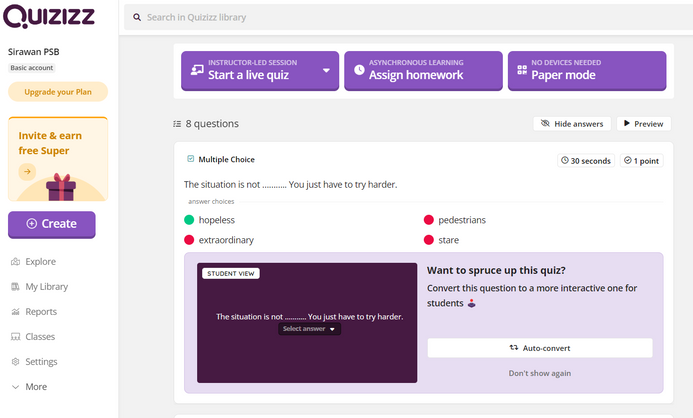This screenshot has height=418, width=693.
Task: Select the green 'hopeless' answer choice
Action: tap(216, 220)
